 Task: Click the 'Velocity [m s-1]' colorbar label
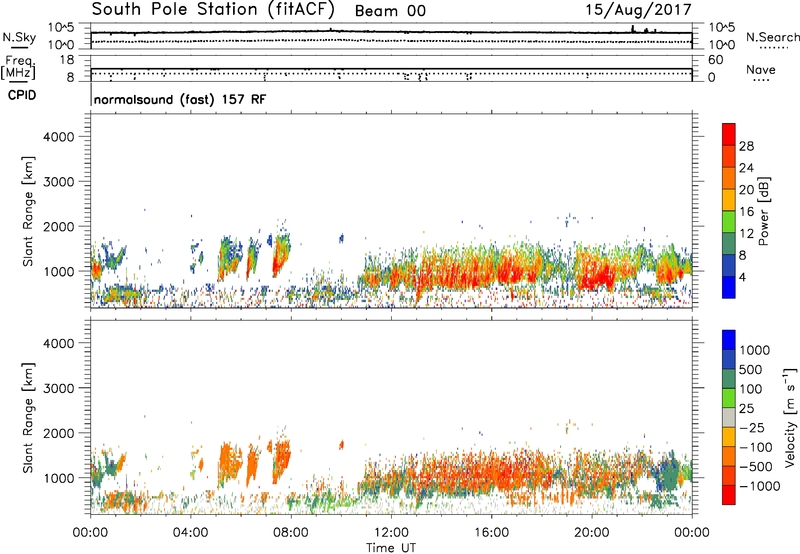[x=790, y=417]
